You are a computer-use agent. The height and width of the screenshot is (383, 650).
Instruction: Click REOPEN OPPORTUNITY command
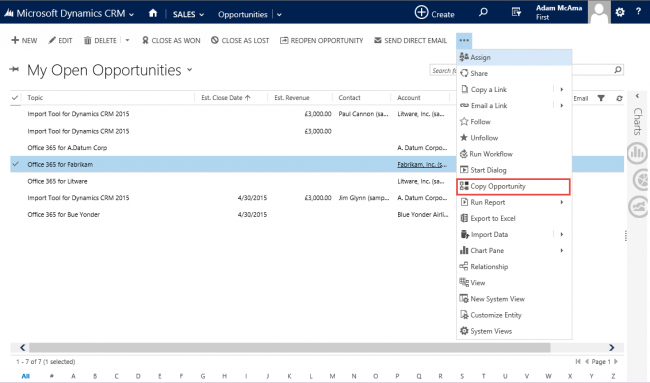pyautogui.click(x=322, y=40)
